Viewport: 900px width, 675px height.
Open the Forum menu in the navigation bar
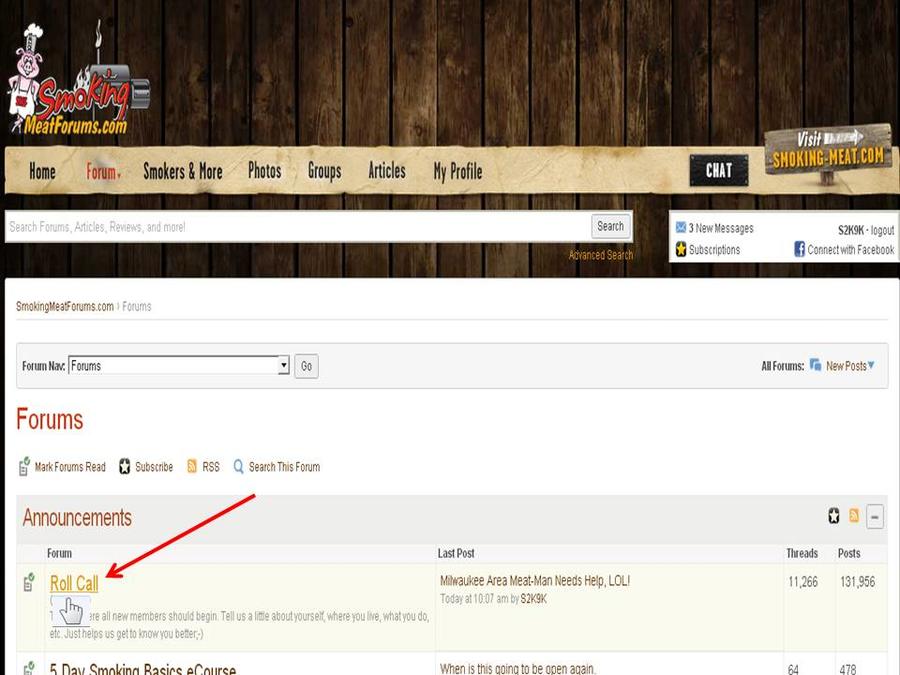point(103,172)
